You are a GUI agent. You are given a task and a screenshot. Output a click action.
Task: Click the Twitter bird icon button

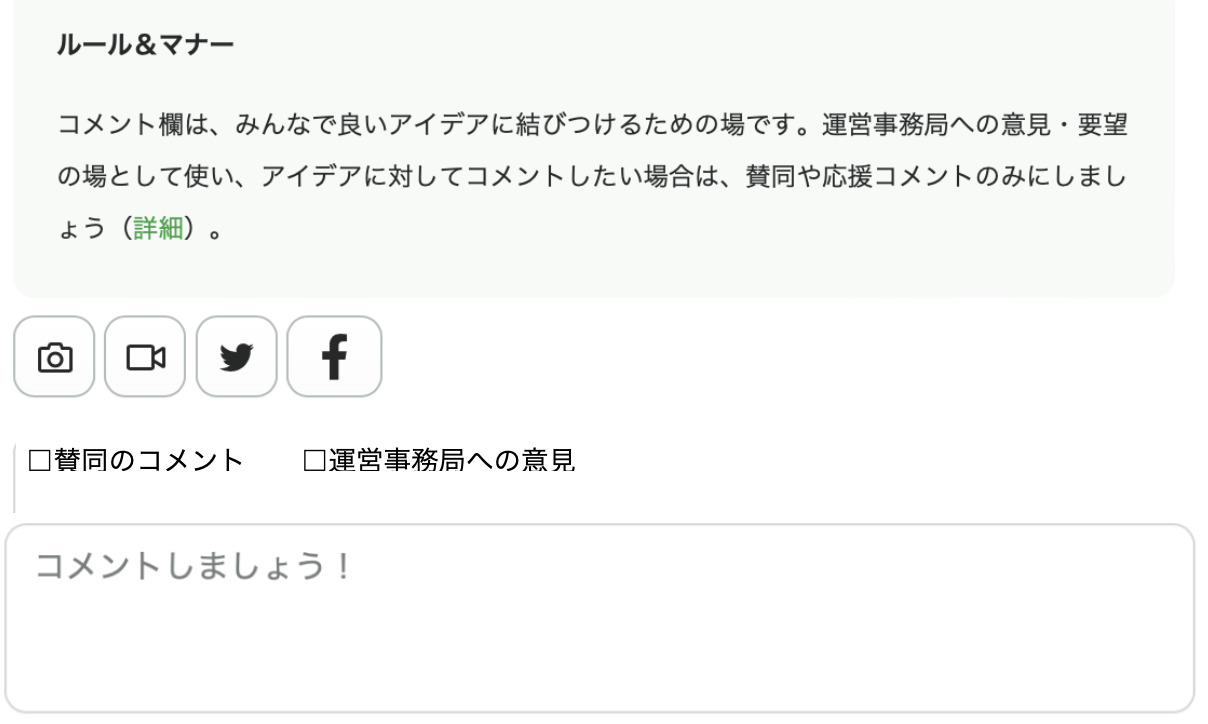point(236,357)
